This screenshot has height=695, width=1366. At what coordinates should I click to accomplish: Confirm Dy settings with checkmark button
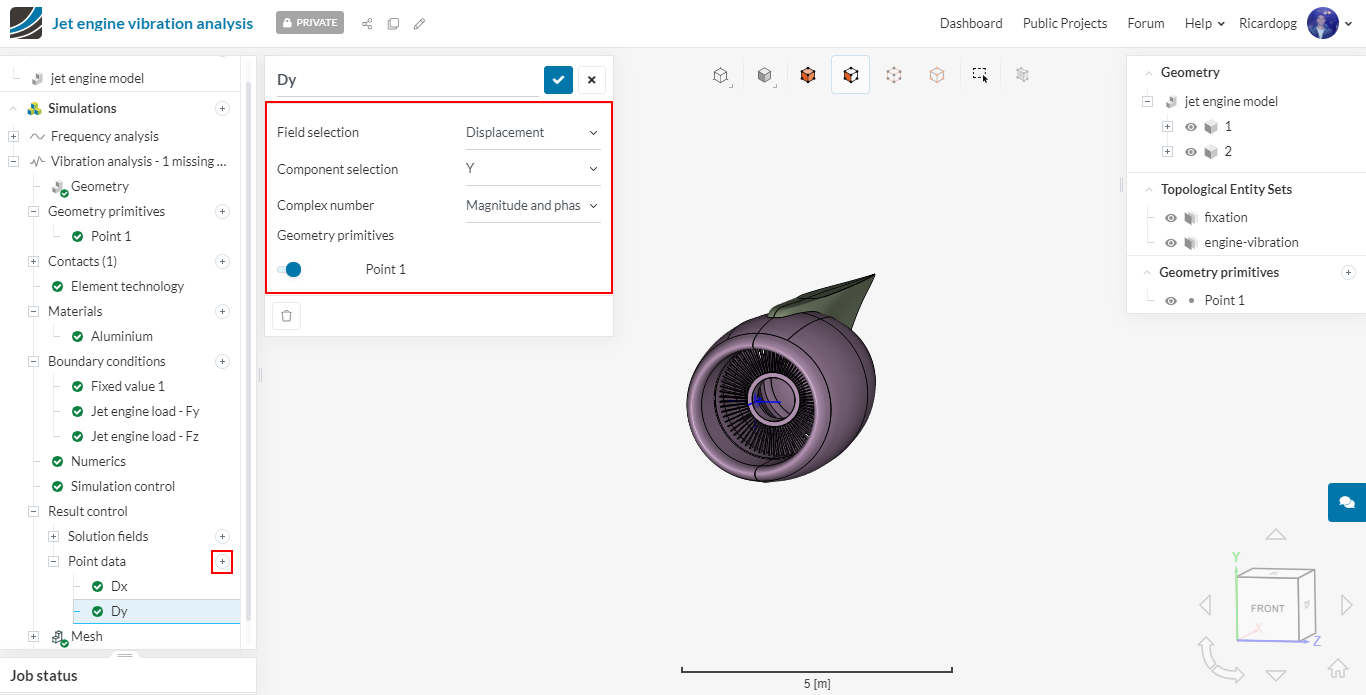point(558,80)
